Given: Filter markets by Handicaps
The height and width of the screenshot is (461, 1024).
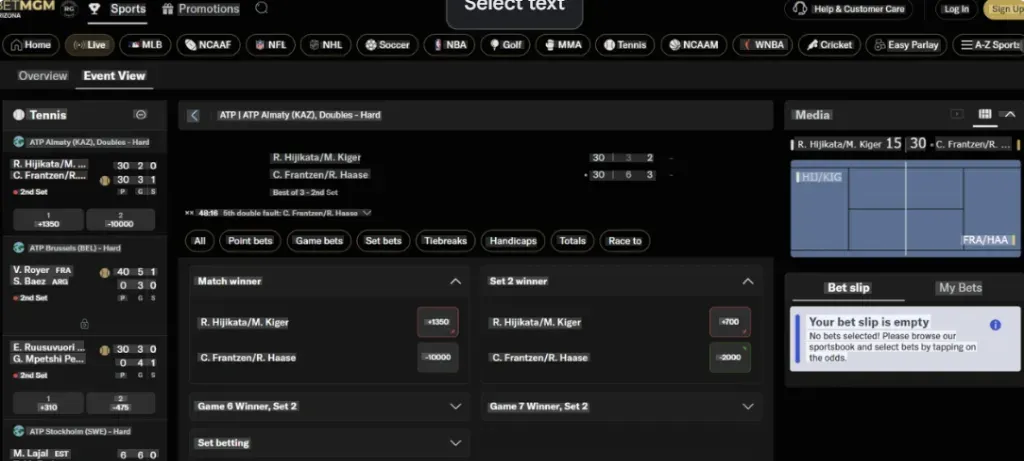Looking at the screenshot, I should click(x=513, y=241).
